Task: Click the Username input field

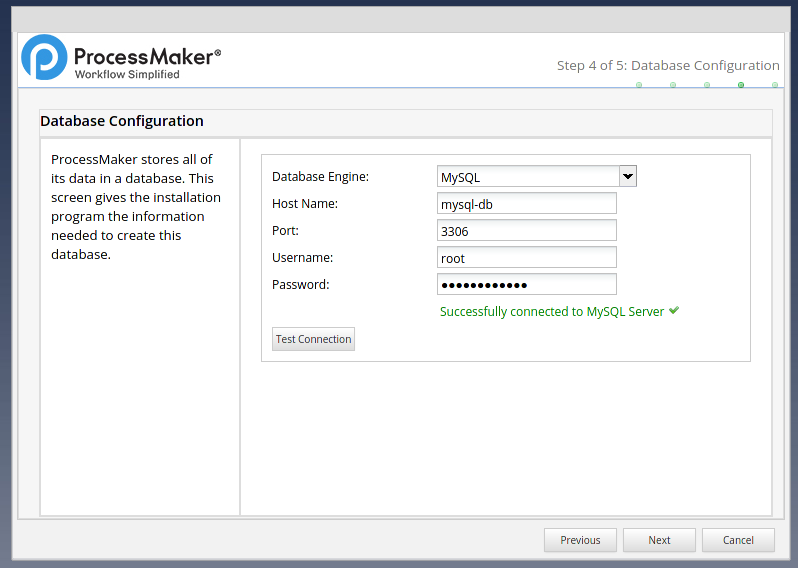Action: (x=527, y=258)
